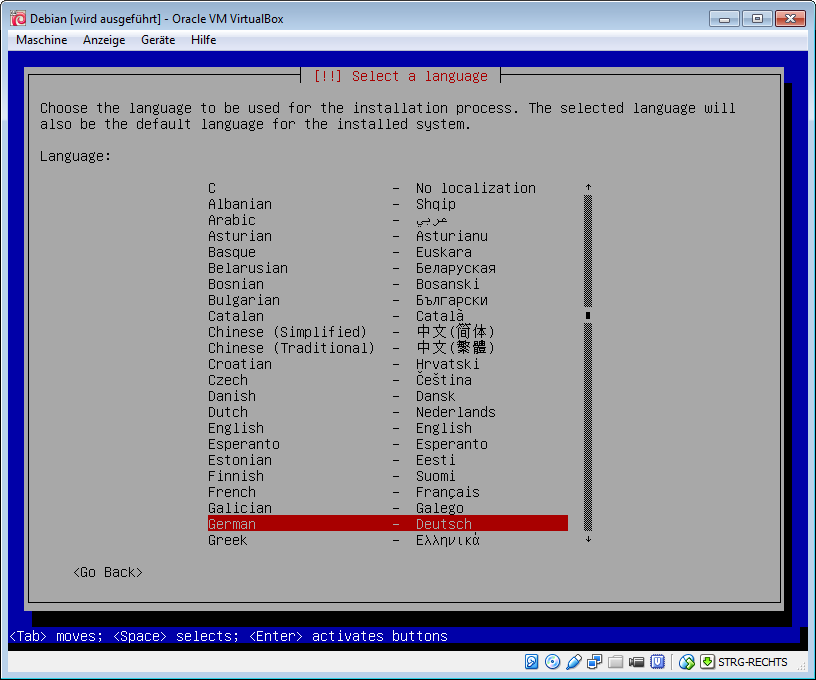Select Chinese (Simplified) in the list
Viewport: 816px width, 680px height.
coord(388,332)
